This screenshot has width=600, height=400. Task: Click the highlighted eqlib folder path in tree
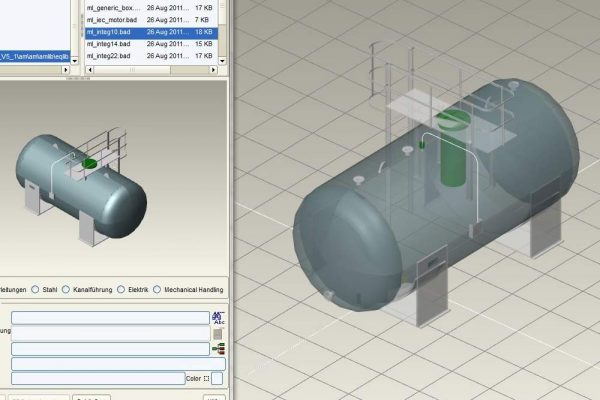(x=35, y=56)
